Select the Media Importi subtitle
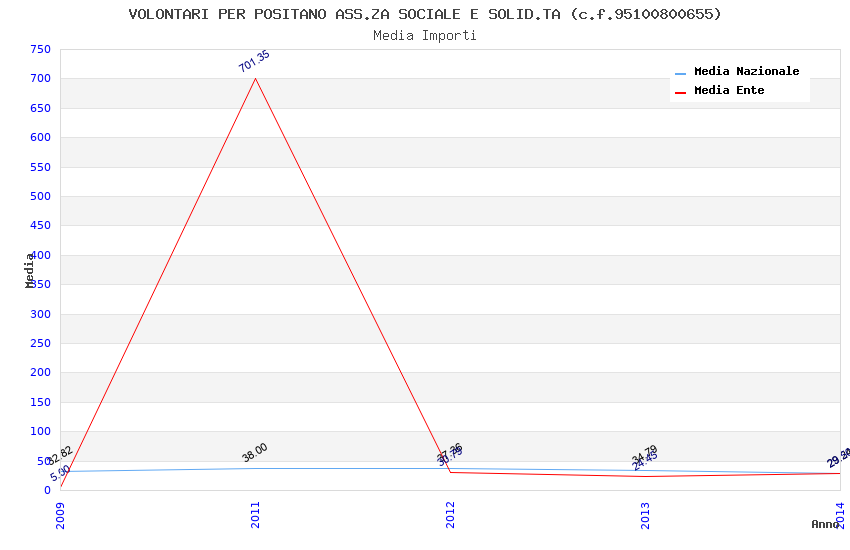This screenshot has height=550, width=850. click(x=425, y=36)
